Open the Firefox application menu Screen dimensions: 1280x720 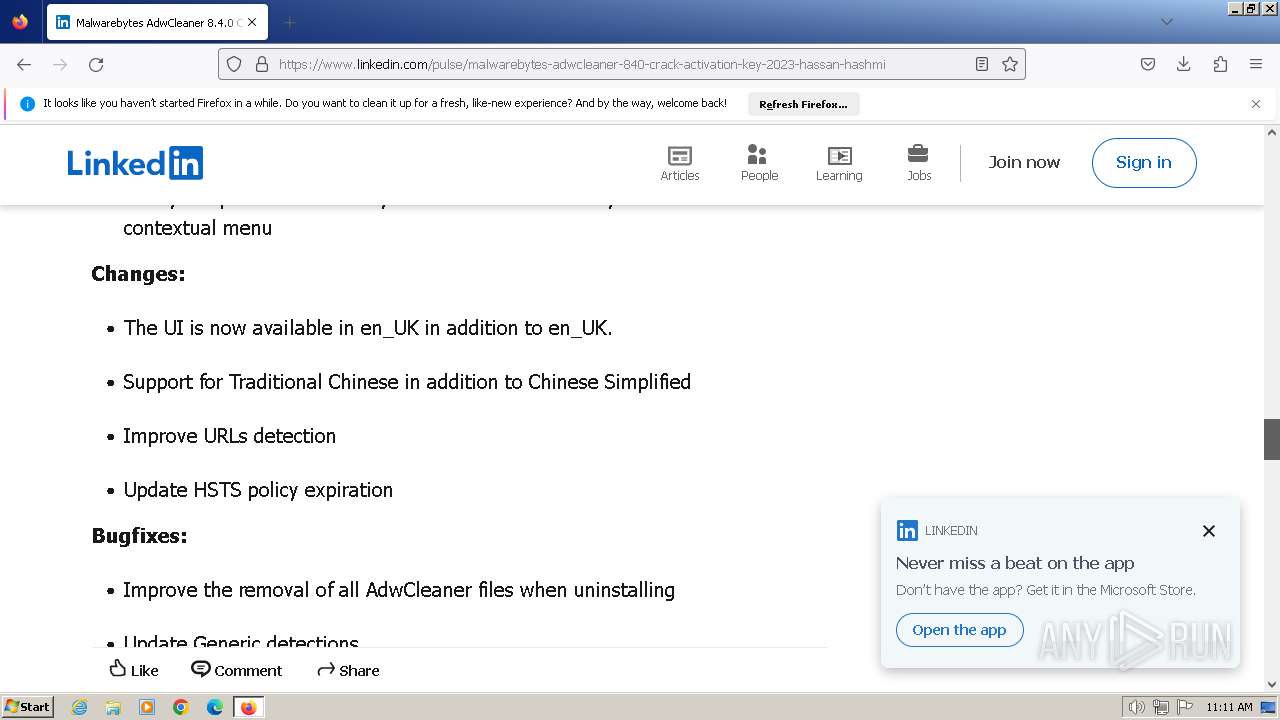coord(1256,64)
